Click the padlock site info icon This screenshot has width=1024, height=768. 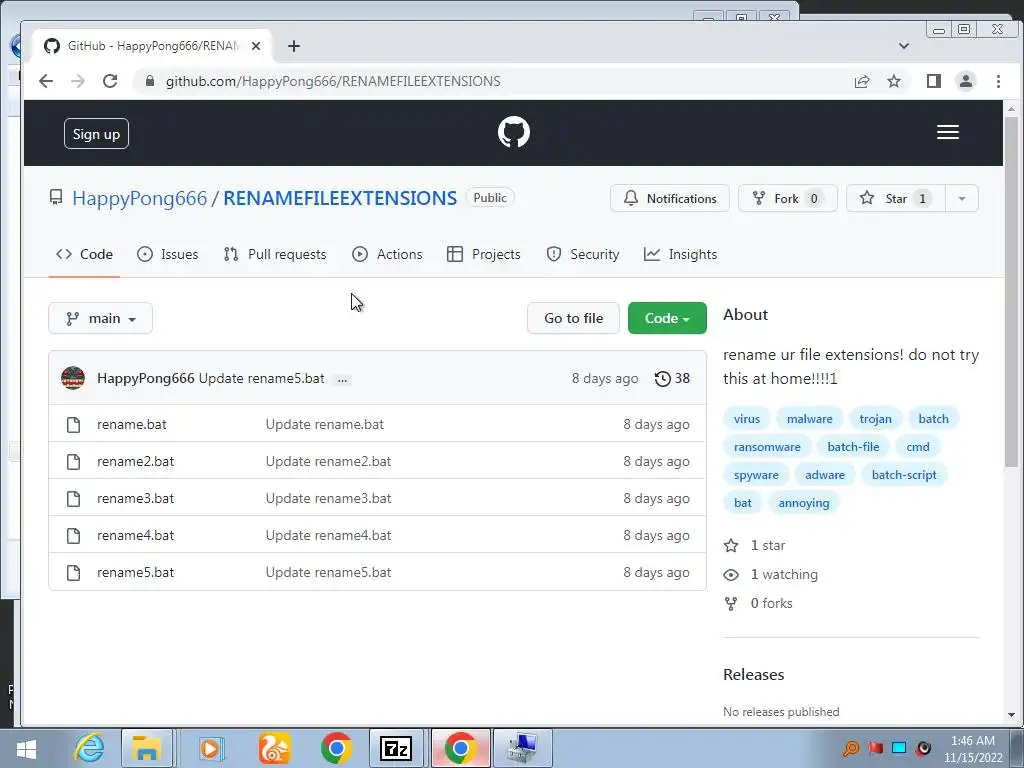tap(150, 81)
